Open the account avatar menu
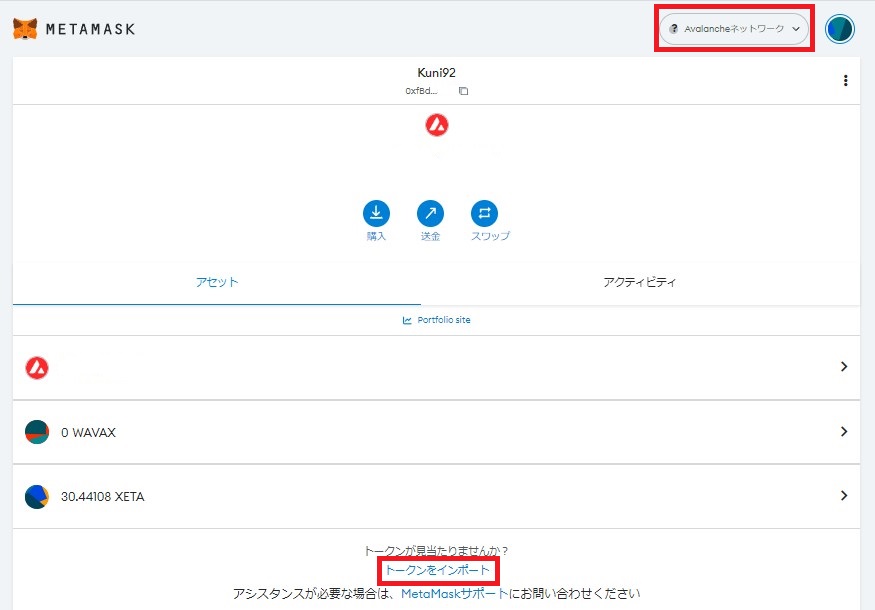Image resolution: width=875 pixels, height=610 pixels. tap(840, 29)
